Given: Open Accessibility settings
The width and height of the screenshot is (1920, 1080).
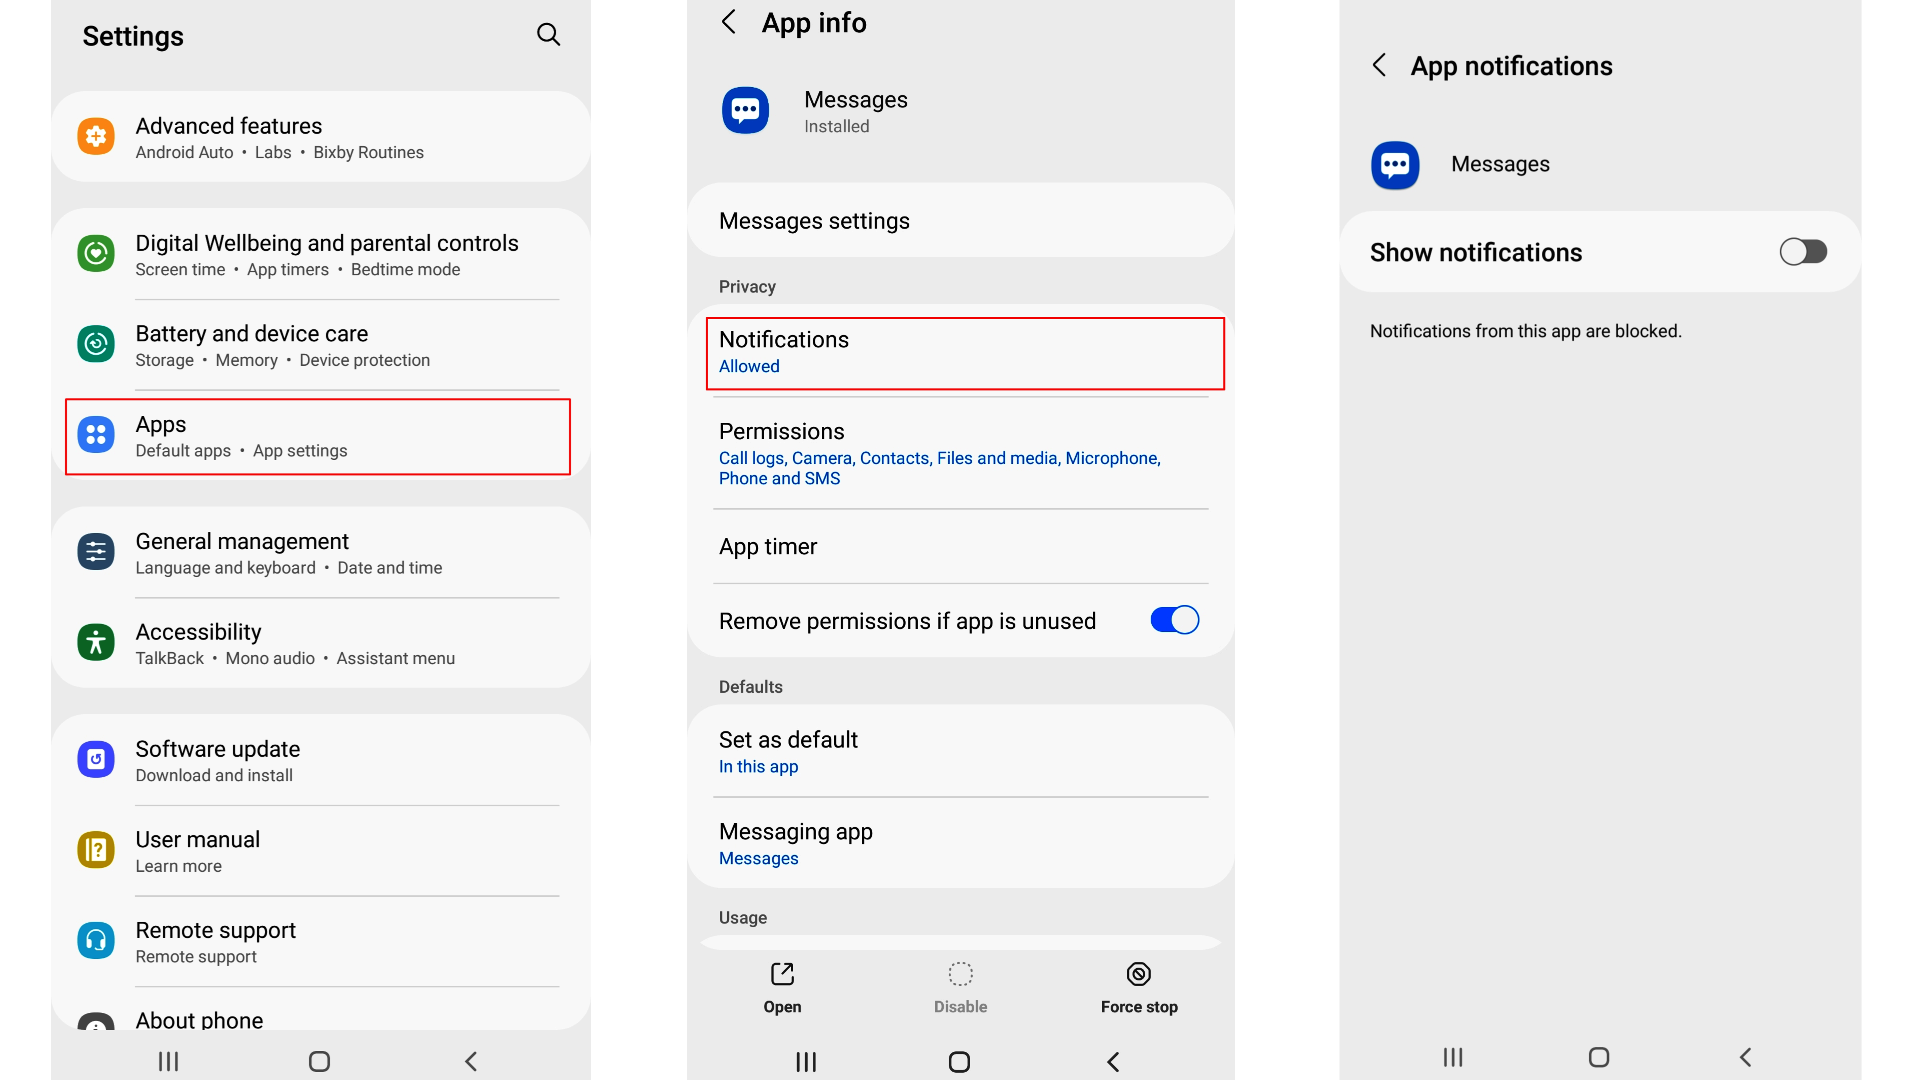Looking at the screenshot, I should (x=320, y=643).
